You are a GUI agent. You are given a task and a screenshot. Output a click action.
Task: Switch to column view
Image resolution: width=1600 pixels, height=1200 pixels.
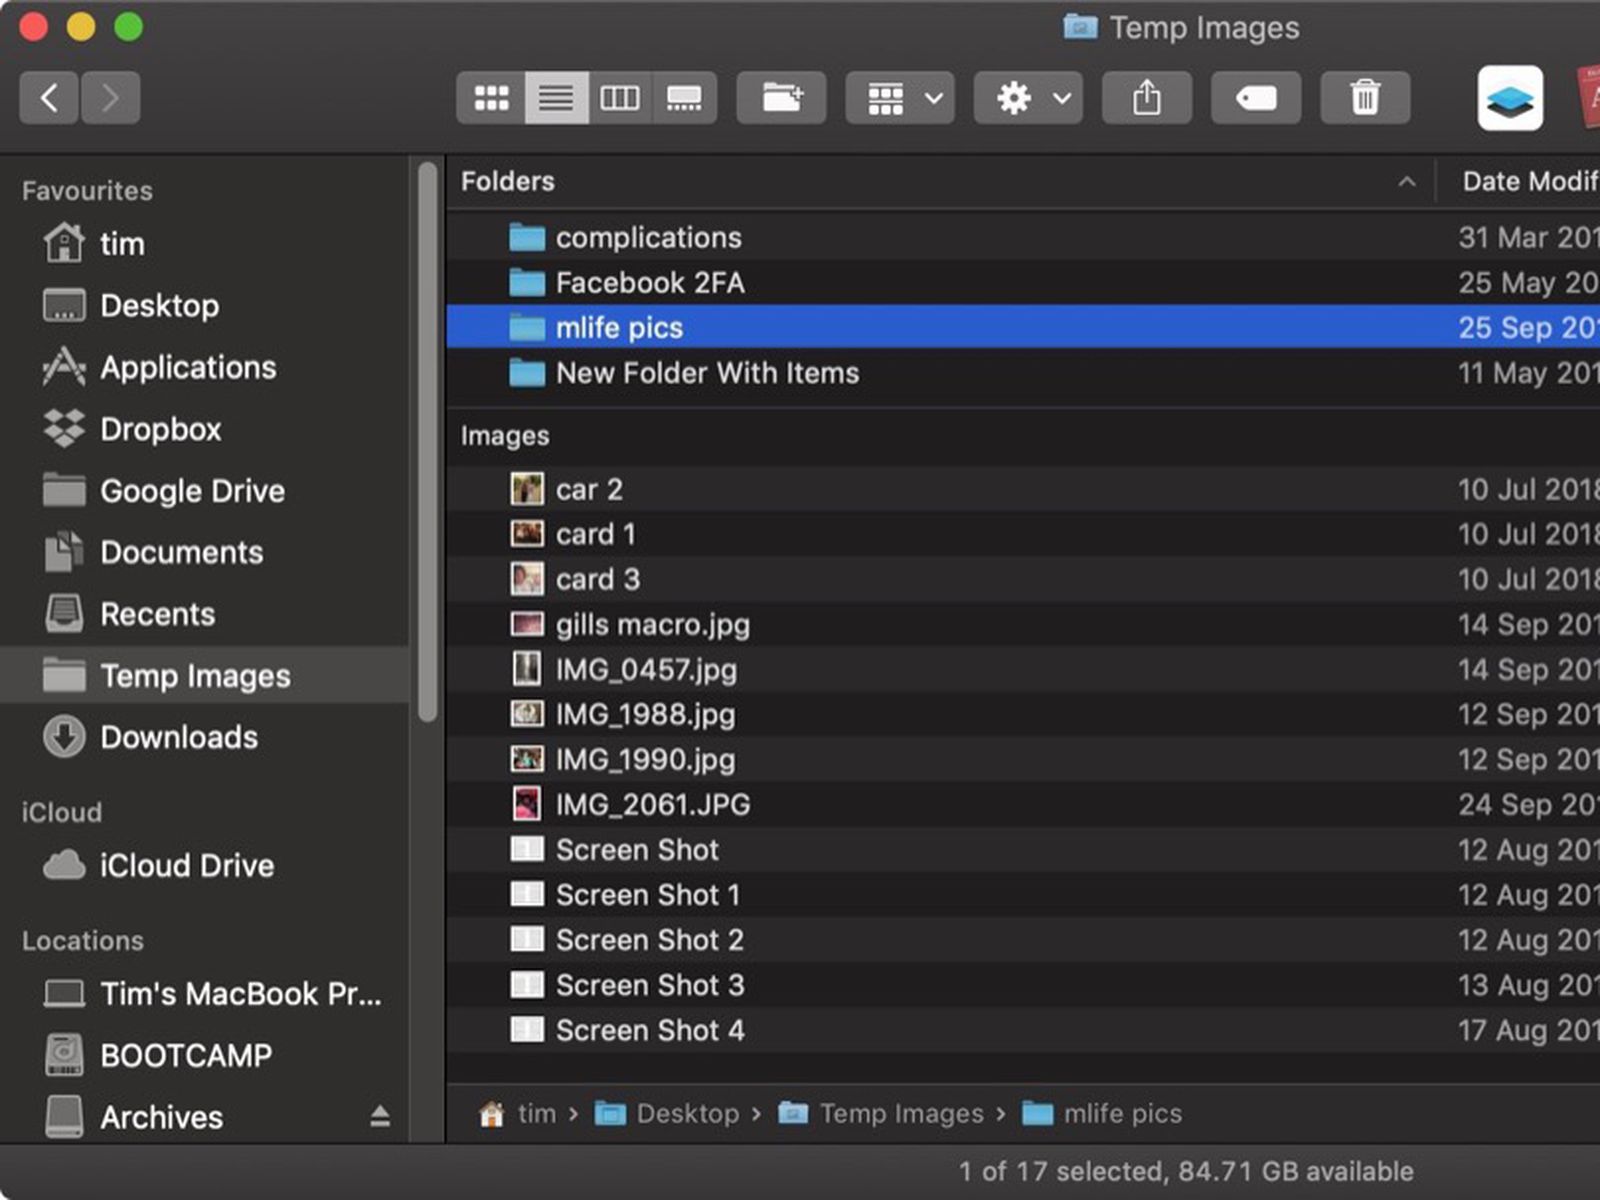point(619,98)
